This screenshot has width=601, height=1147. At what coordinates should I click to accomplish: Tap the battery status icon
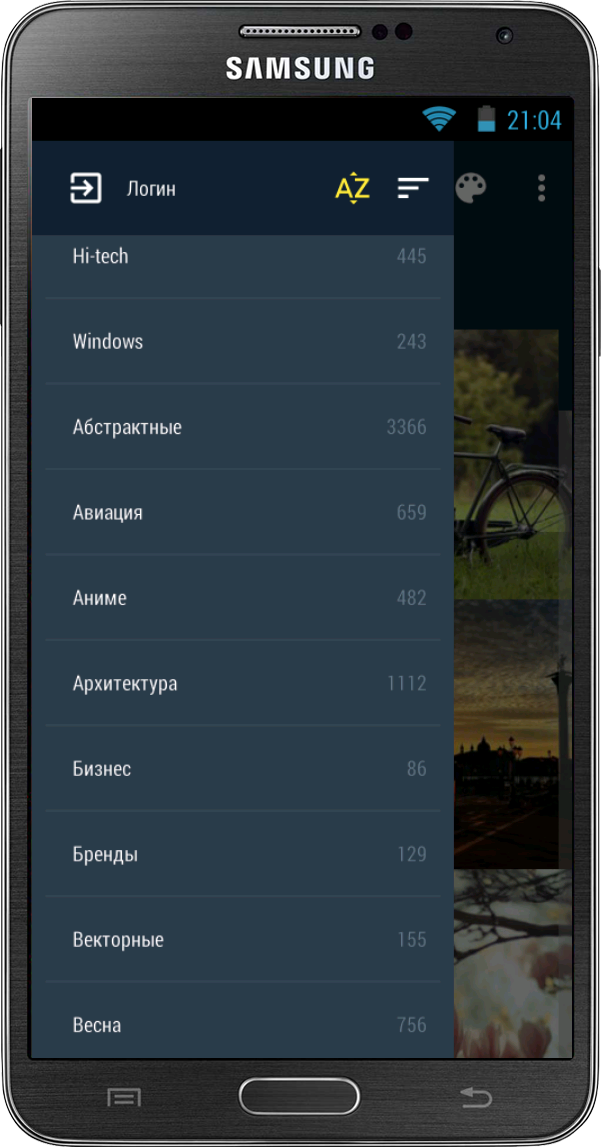click(x=485, y=119)
